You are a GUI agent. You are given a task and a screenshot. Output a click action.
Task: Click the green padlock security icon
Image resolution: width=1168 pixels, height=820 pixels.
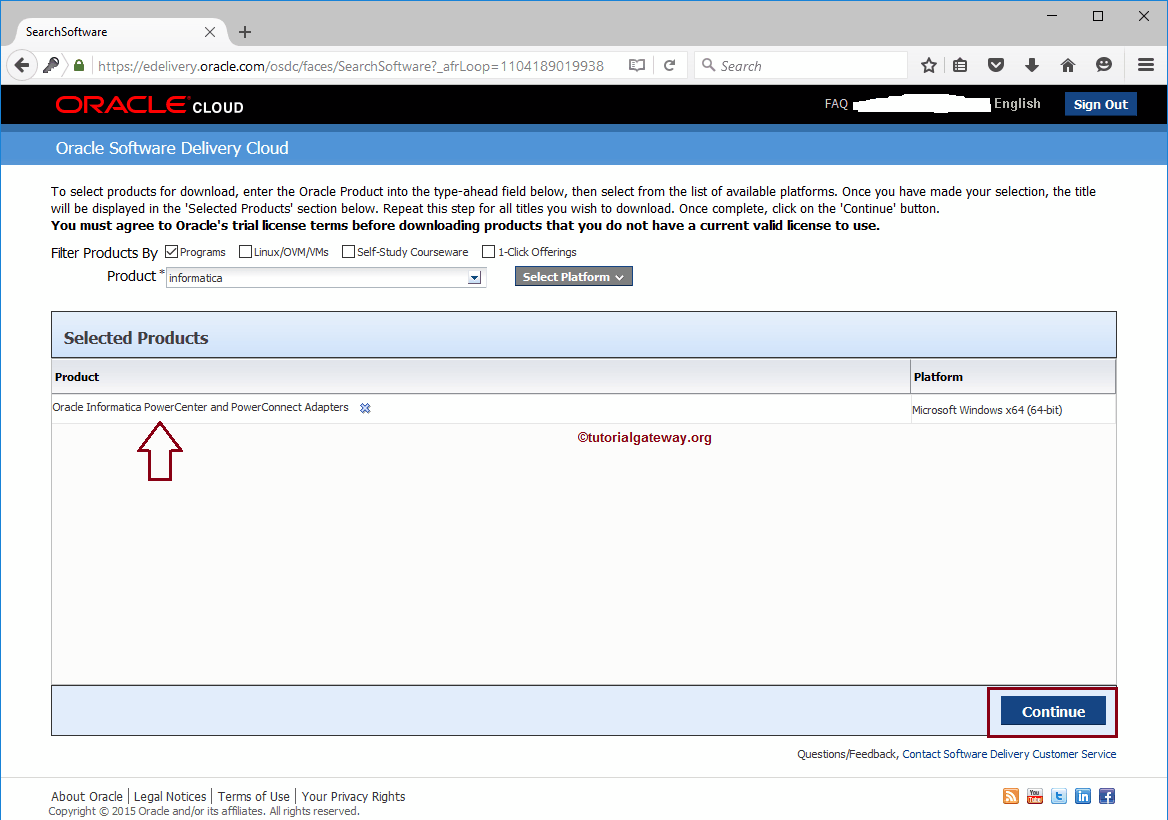pyautogui.click(x=79, y=66)
